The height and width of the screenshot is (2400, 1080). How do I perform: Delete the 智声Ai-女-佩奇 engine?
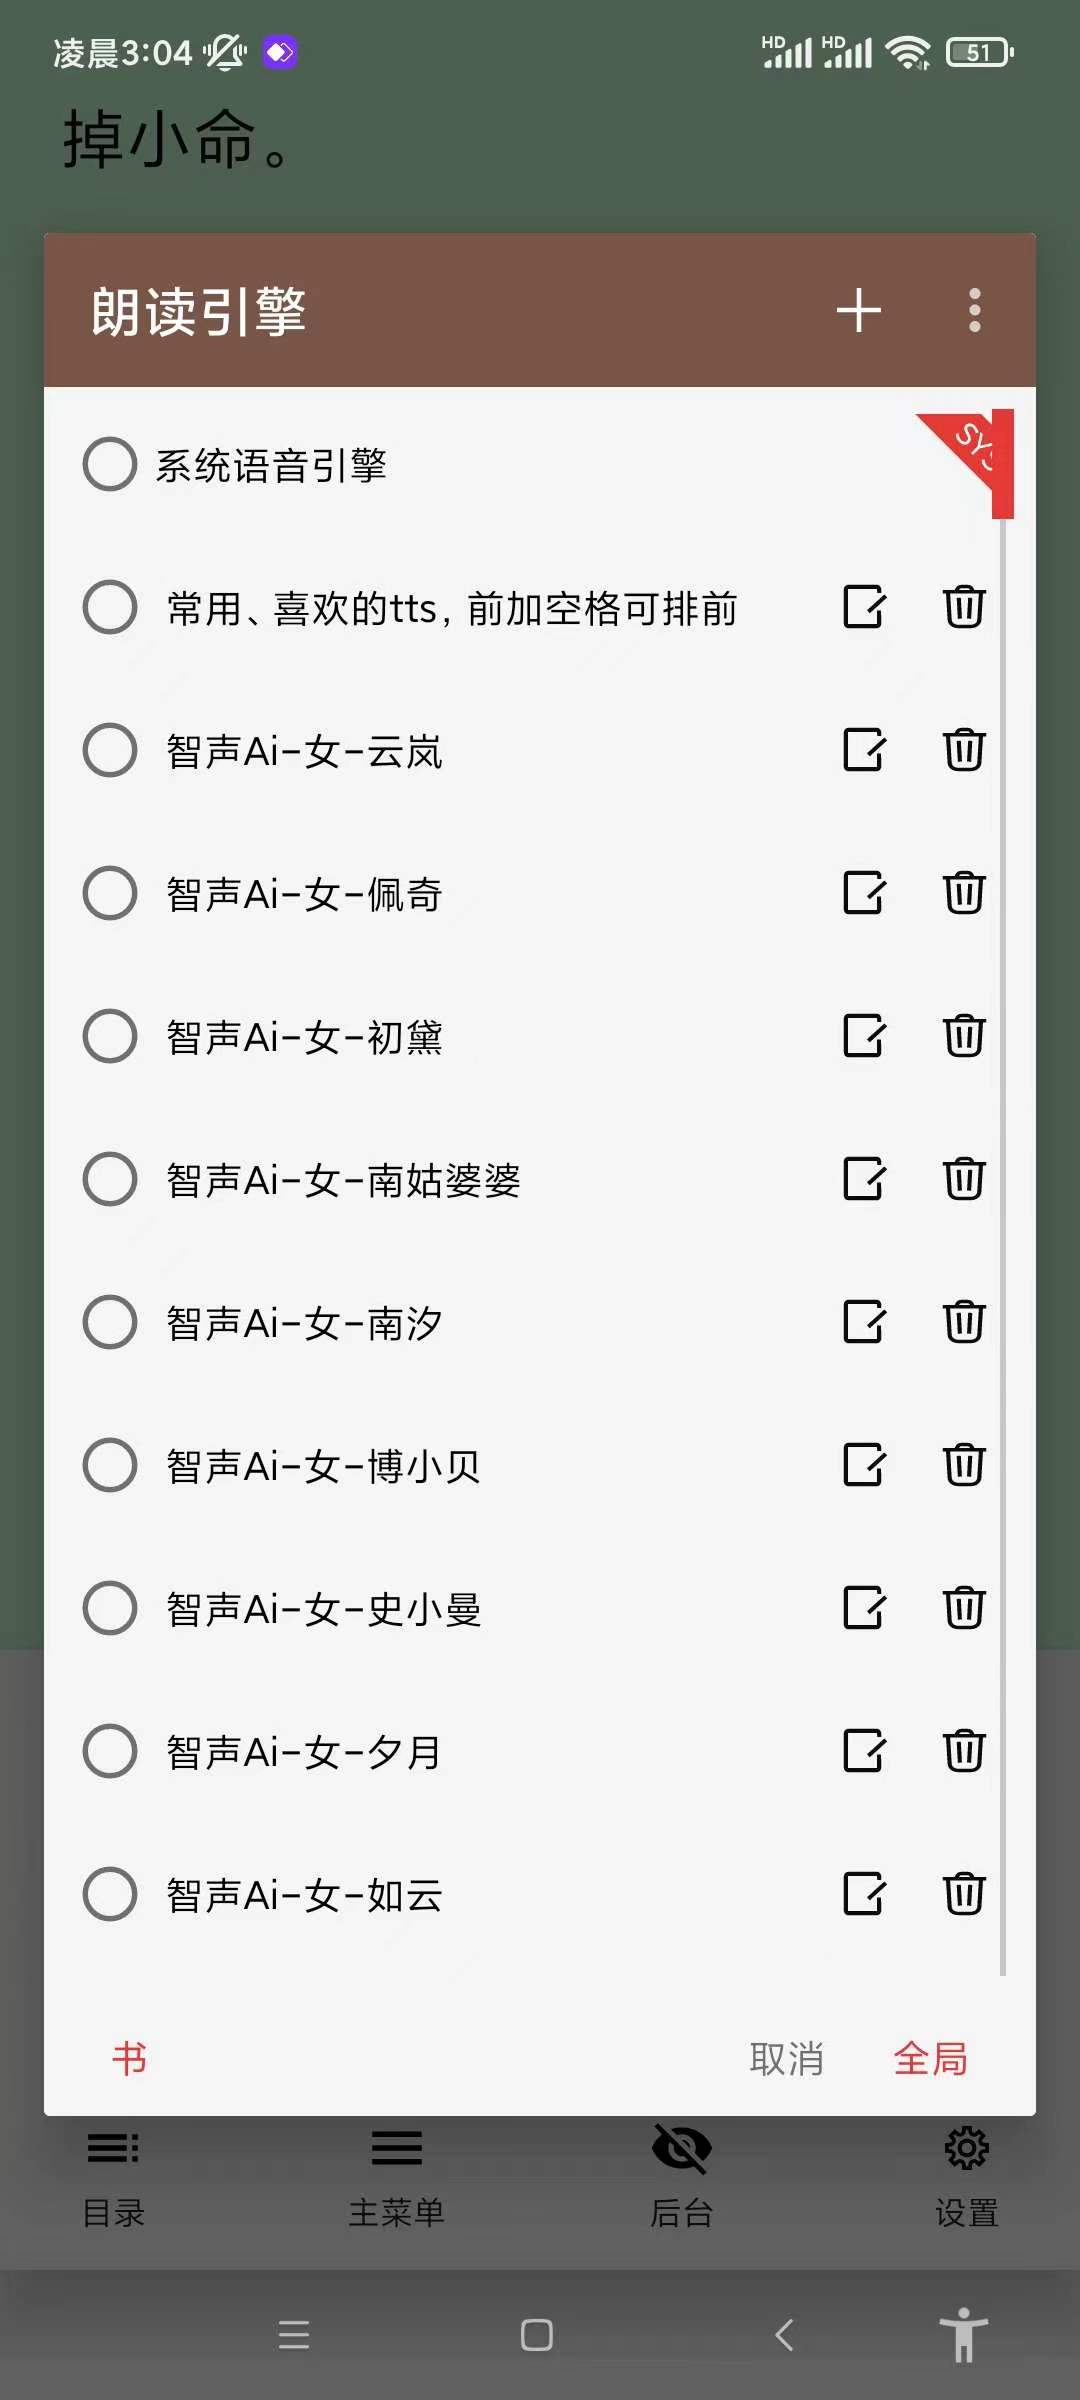964,893
